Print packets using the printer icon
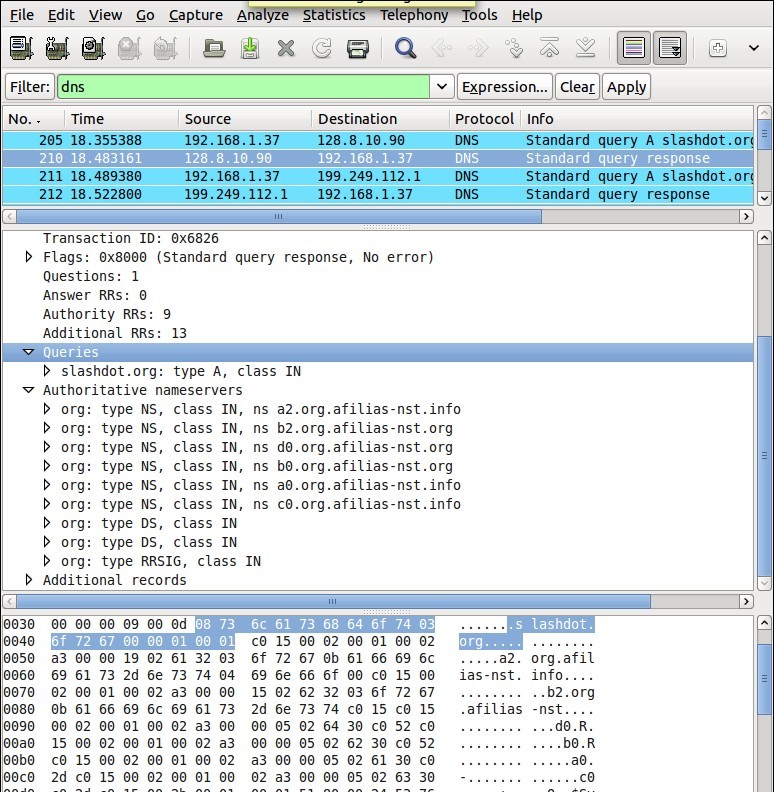Image resolution: width=774 pixels, height=792 pixels. click(358, 48)
